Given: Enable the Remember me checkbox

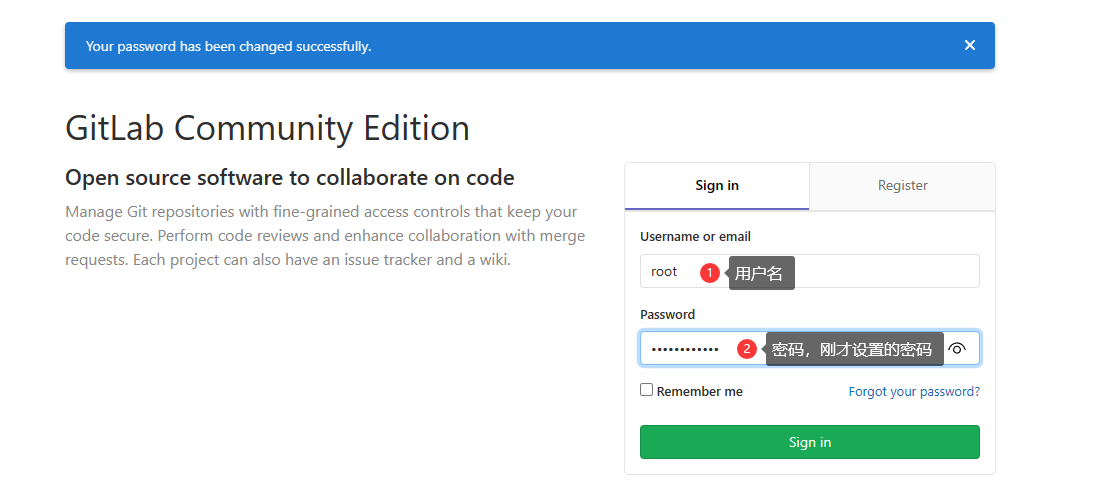Looking at the screenshot, I should tap(647, 389).
